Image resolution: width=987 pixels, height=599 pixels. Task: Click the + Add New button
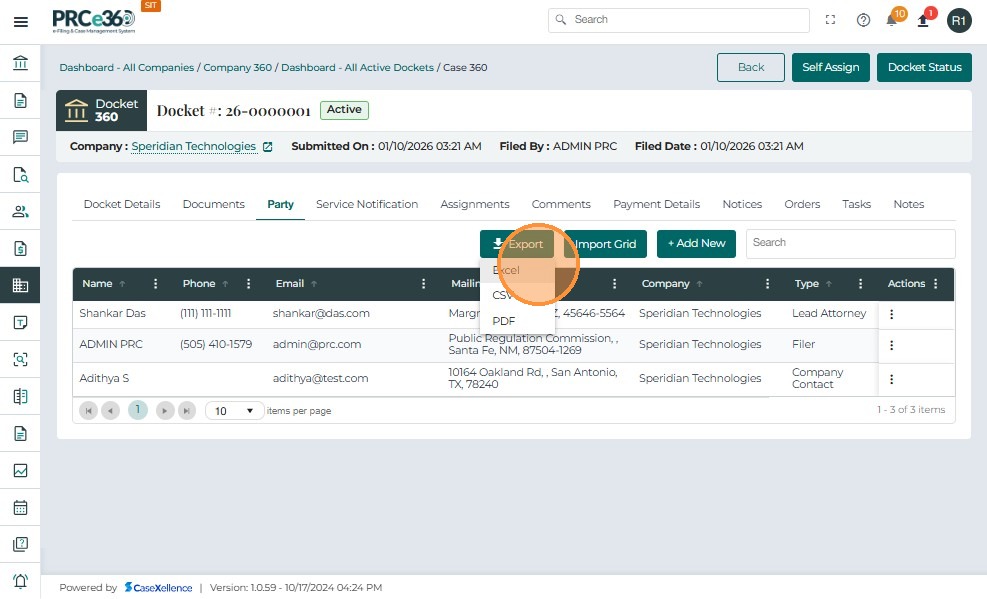click(x=696, y=244)
